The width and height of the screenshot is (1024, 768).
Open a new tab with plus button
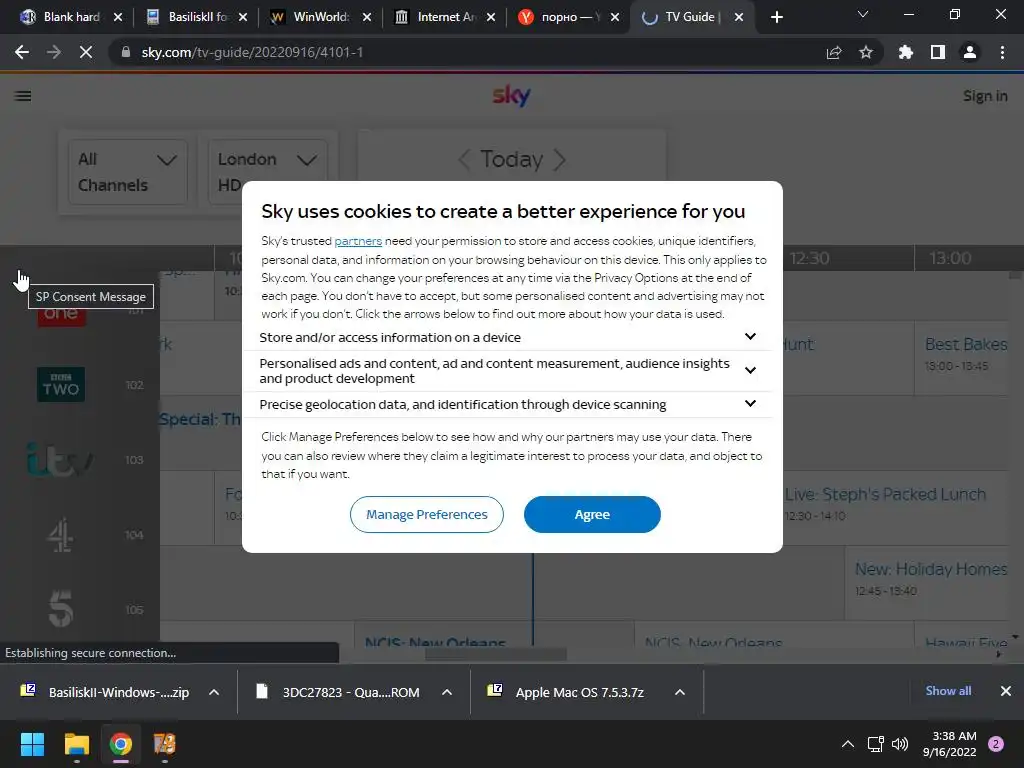pyautogui.click(x=776, y=17)
